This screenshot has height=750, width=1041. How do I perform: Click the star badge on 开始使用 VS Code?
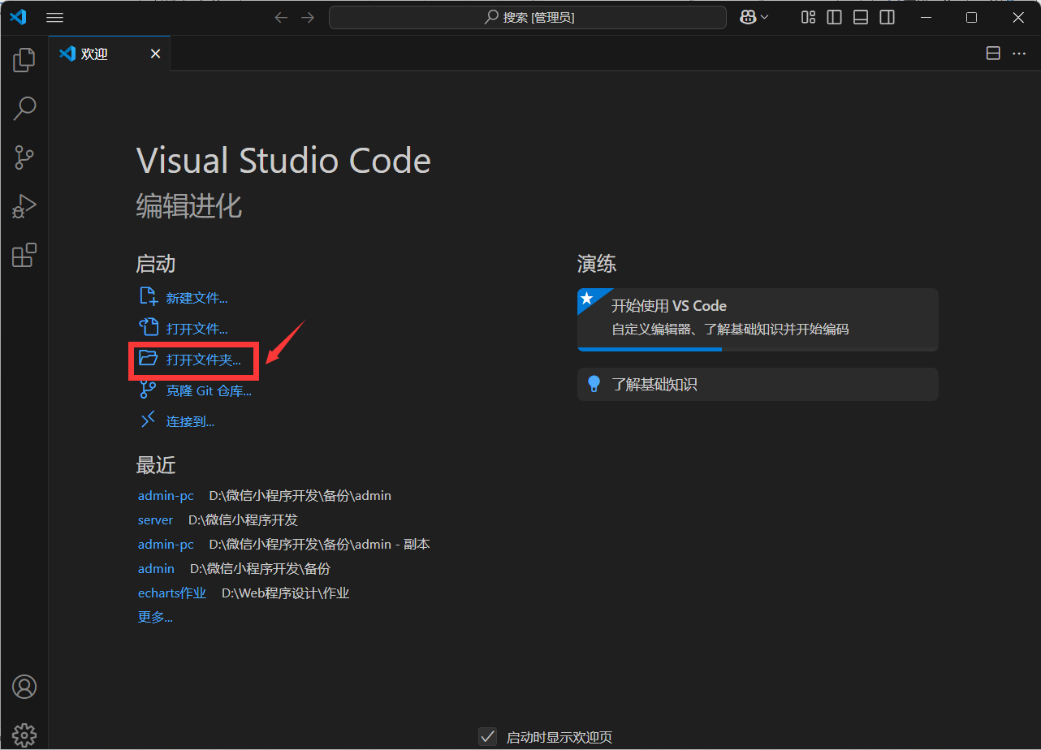(587, 299)
